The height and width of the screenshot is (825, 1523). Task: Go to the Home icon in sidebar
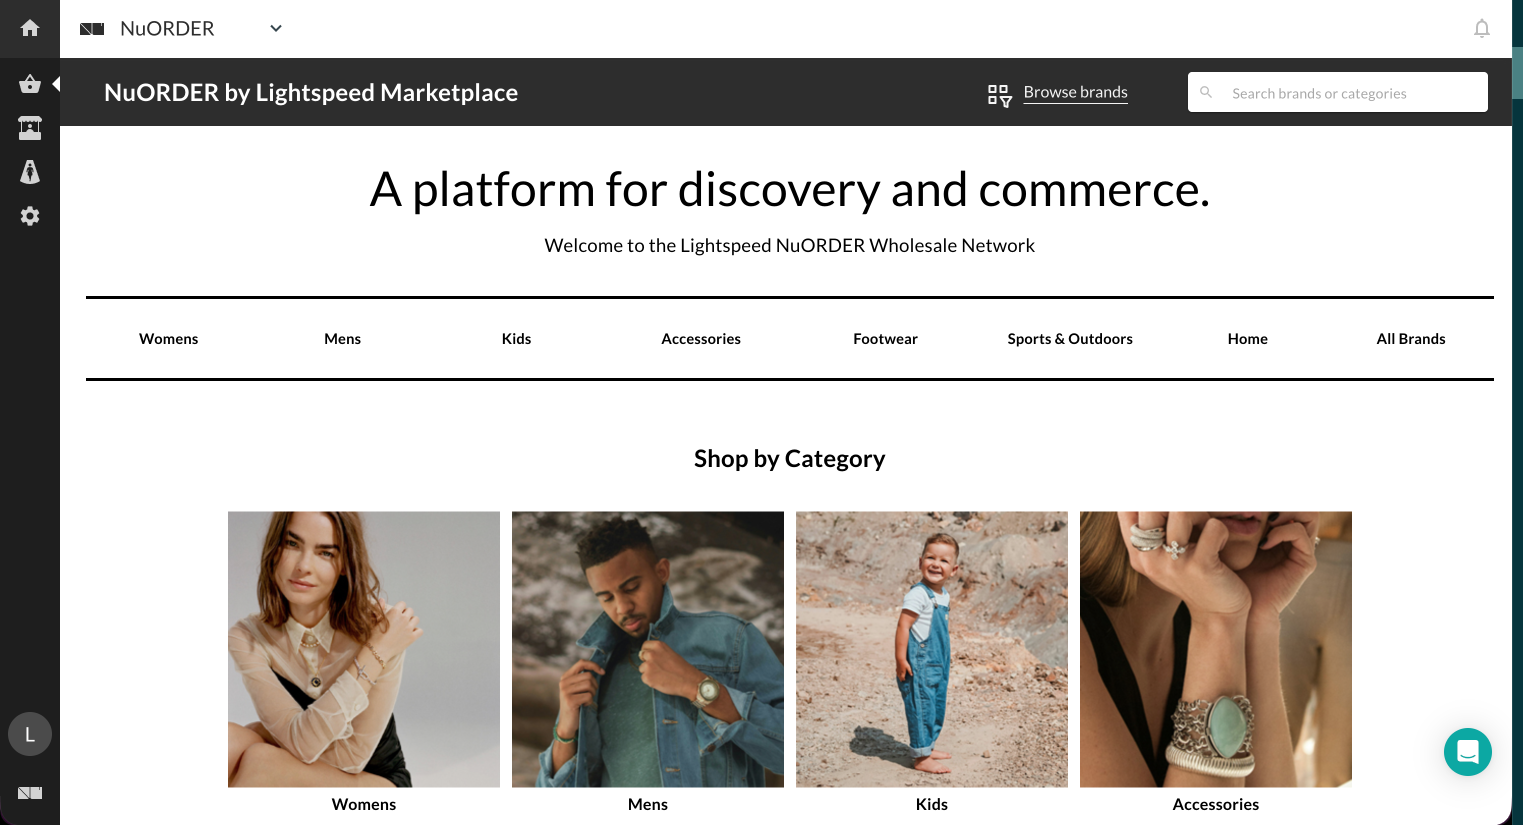click(x=30, y=28)
